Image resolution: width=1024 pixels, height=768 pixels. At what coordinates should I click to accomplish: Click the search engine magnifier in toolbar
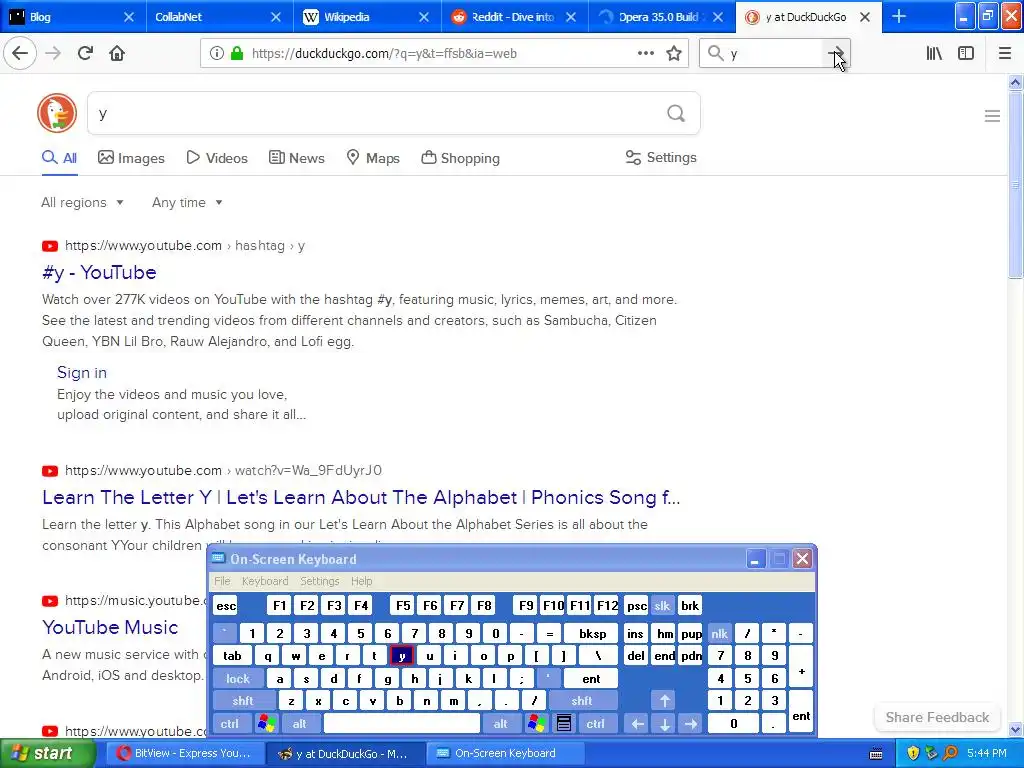(x=716, y=53)
